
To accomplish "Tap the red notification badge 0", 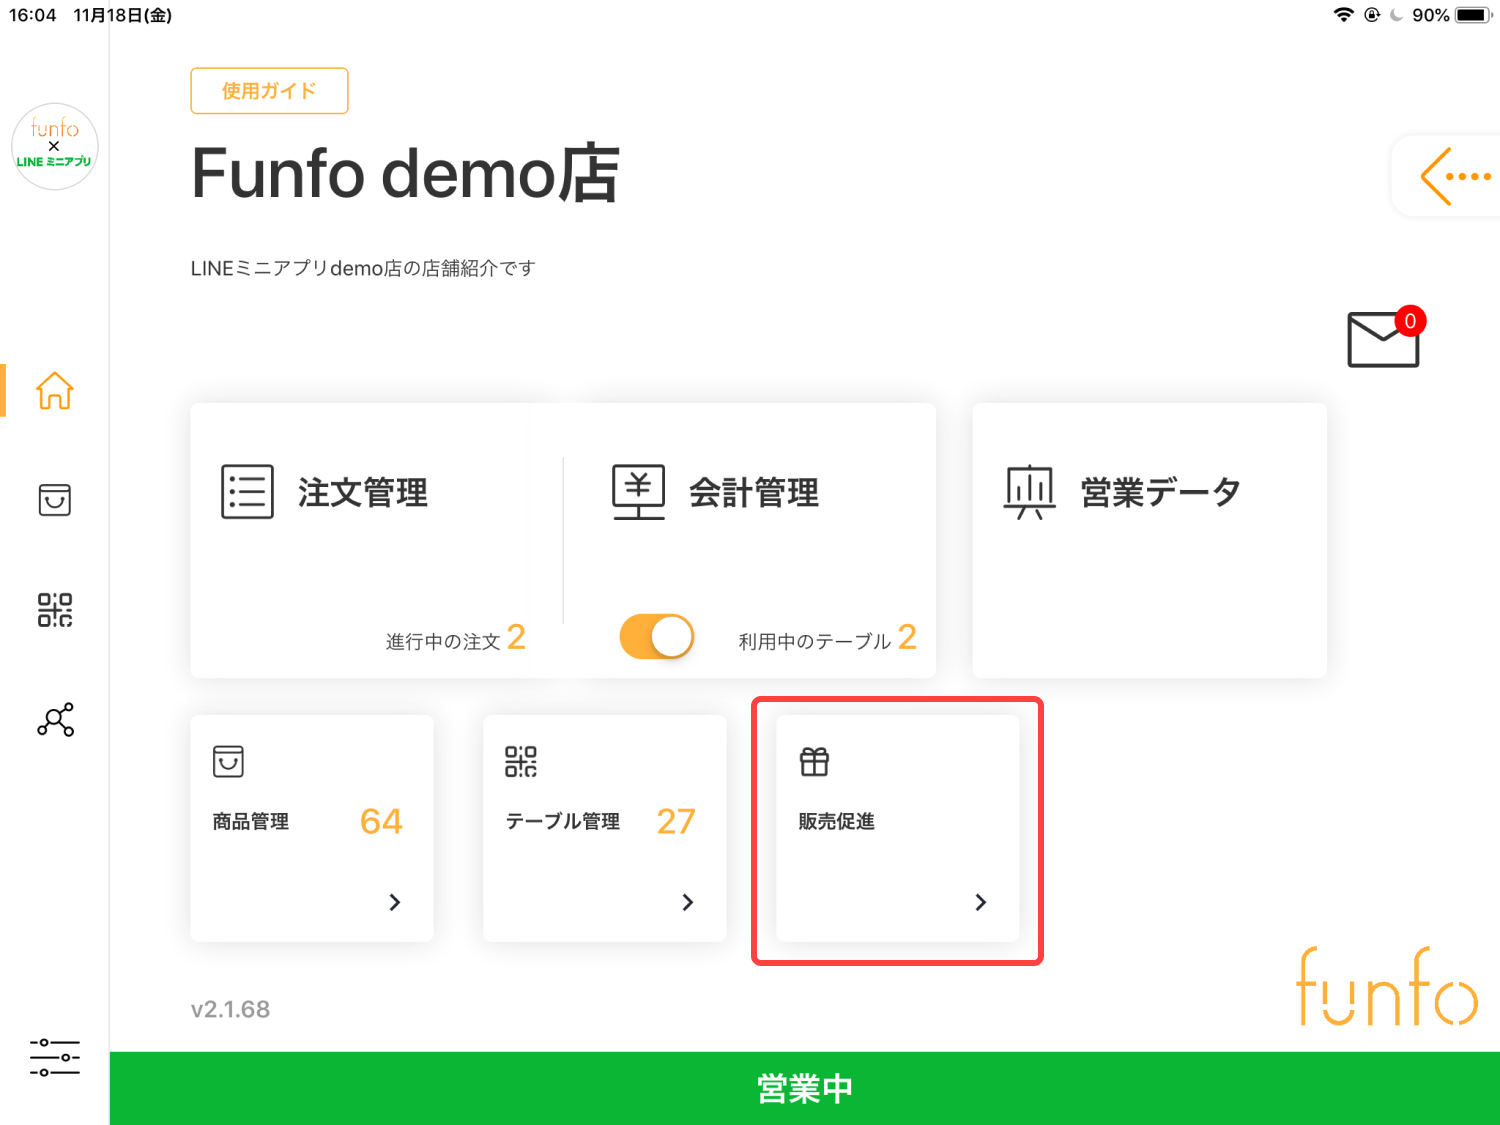I will 1410,321.
